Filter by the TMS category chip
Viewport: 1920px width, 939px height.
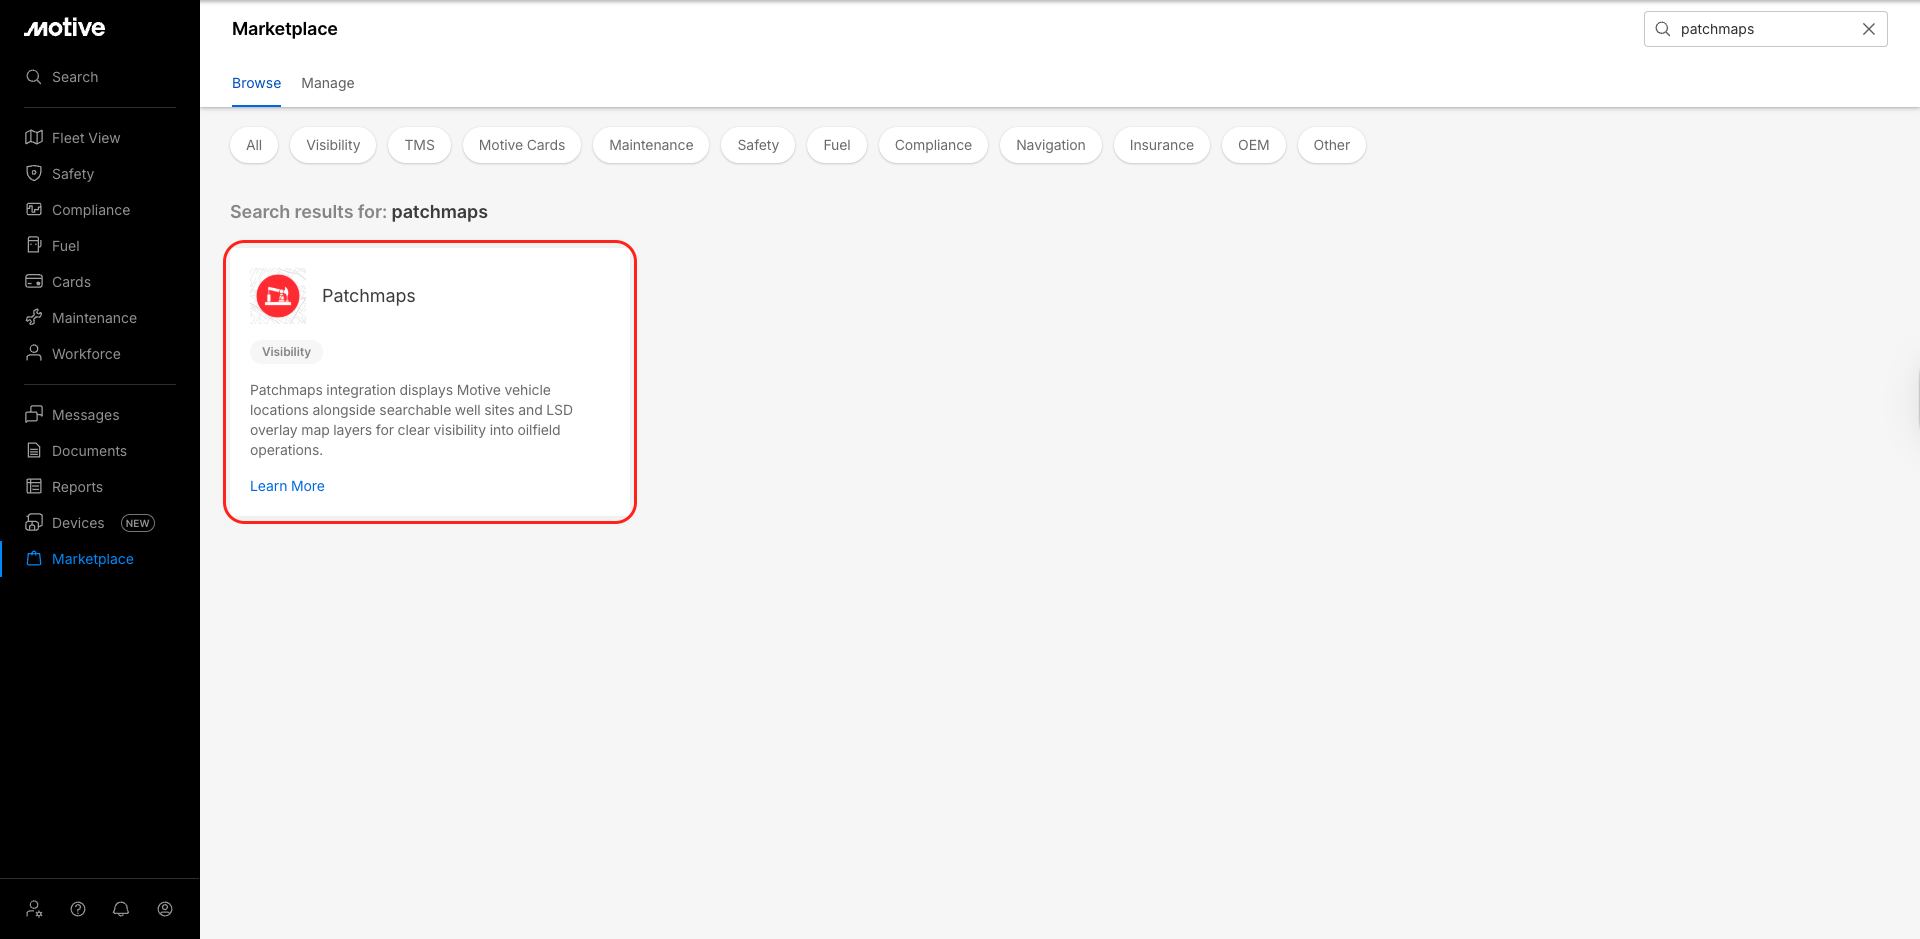(x=420, y=145)
